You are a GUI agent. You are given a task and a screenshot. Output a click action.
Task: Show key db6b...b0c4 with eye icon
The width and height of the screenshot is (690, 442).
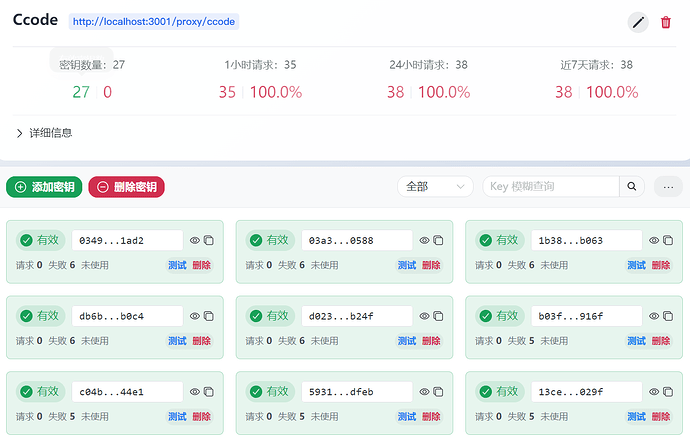(195, 316)
